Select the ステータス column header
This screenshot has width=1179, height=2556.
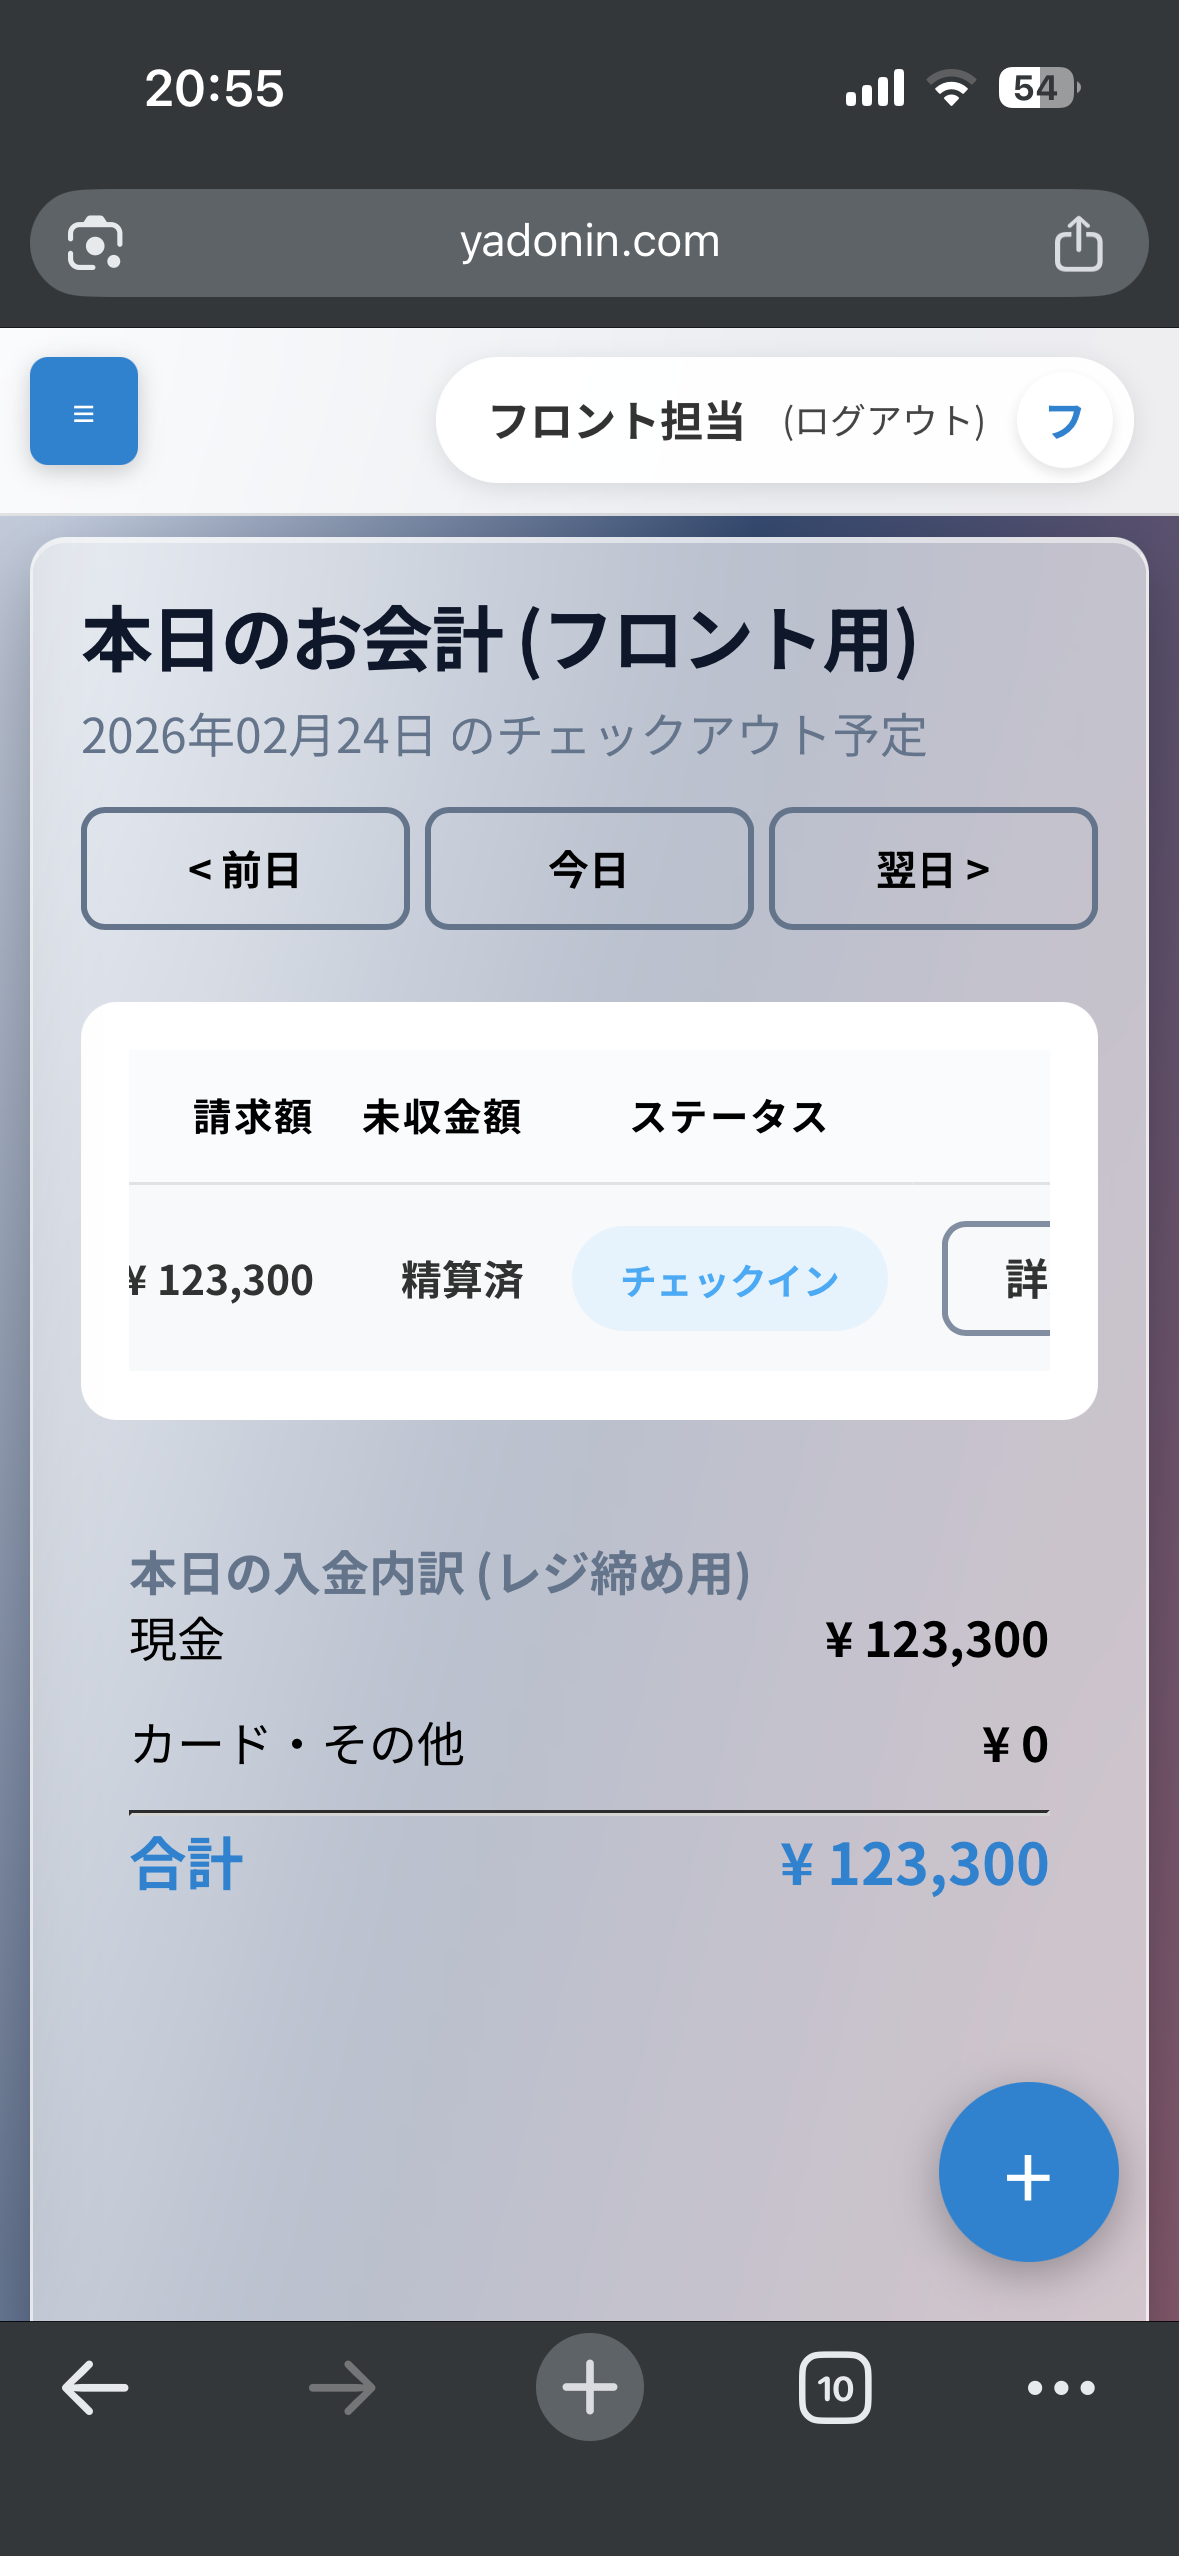tap(729, 1117)
